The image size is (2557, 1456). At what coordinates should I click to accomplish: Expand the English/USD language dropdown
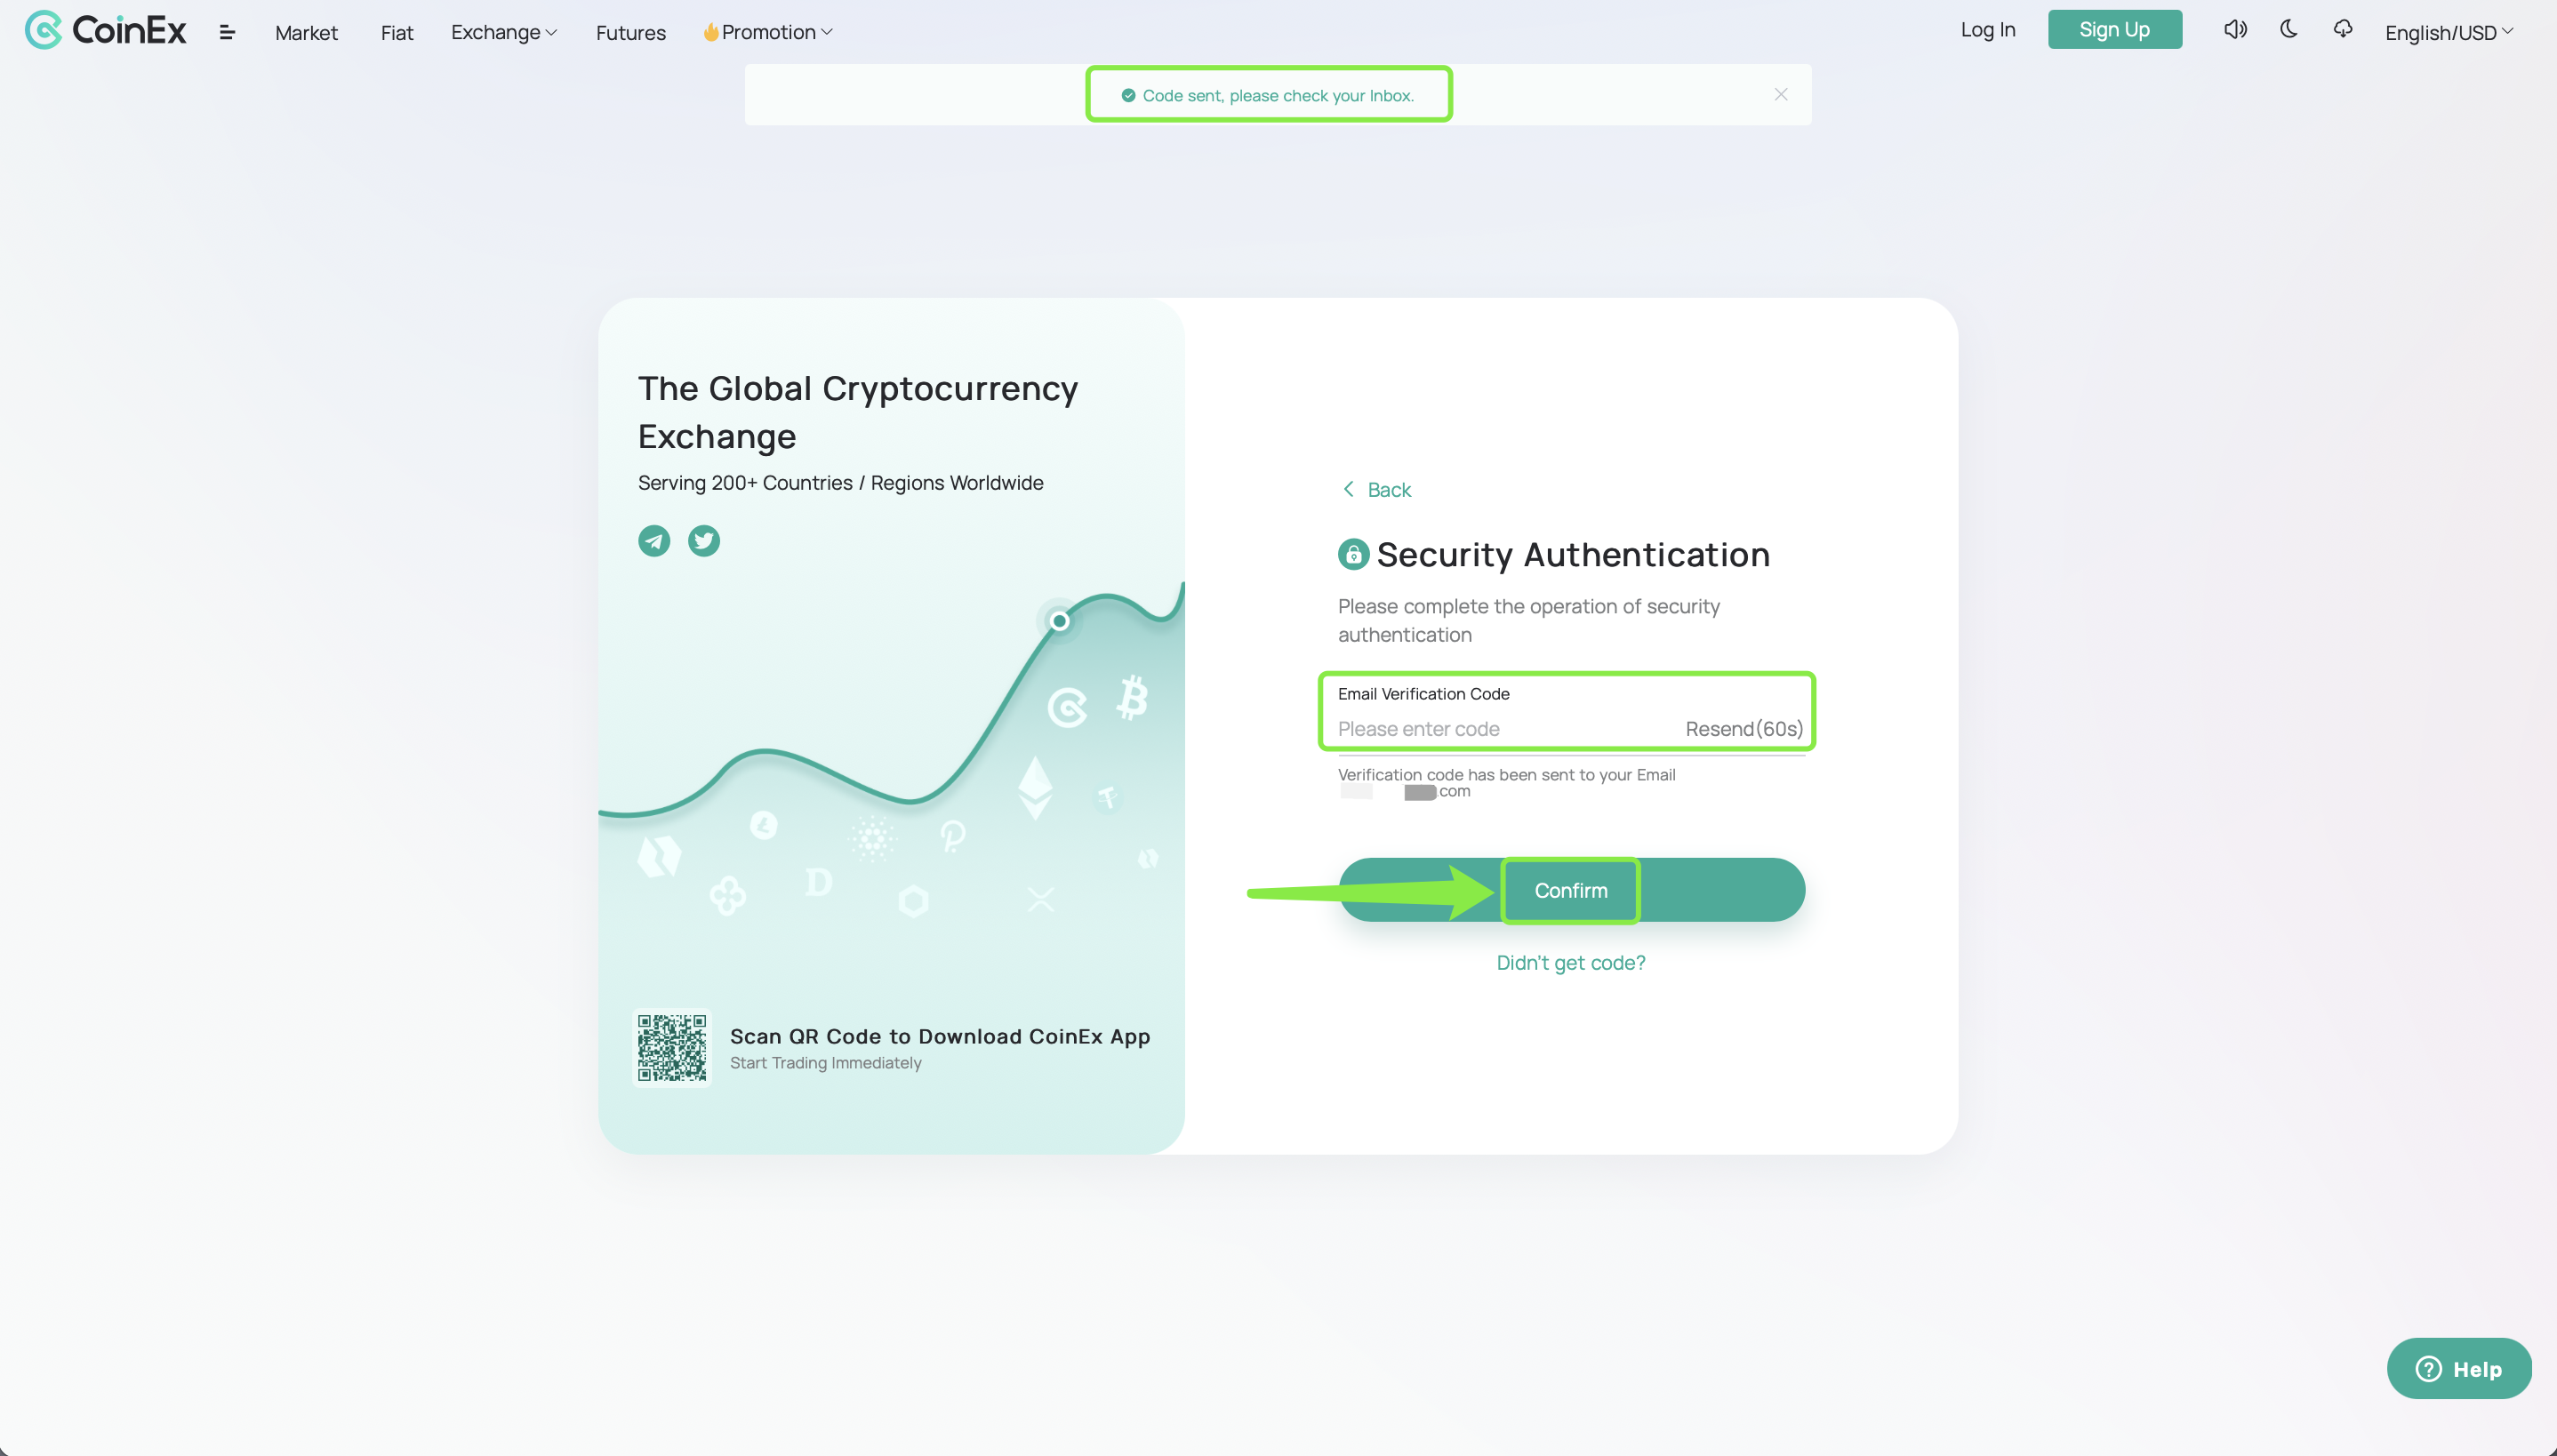pyautogui.click(x=2449, y=32)
